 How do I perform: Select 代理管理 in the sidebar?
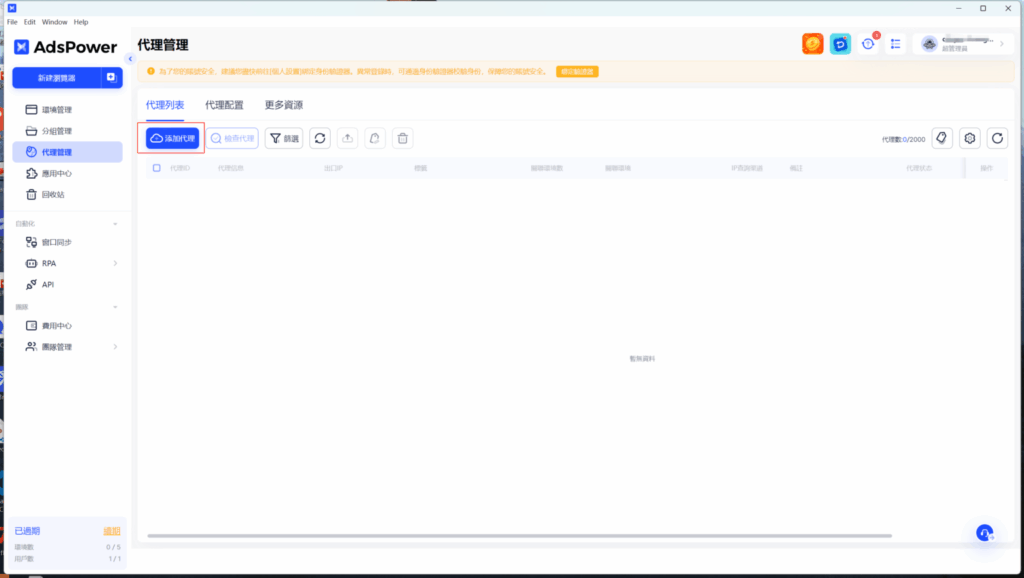pos(67,152)
